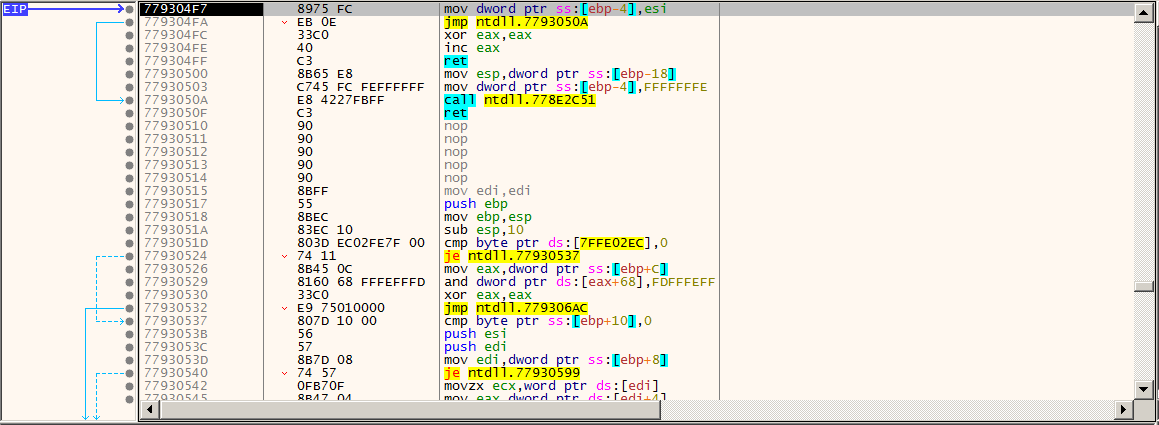The height and width of the screenshot is (425, 1159).
Task: Click the vertical scrollbar down arrow
Action: coord(1144,390)
